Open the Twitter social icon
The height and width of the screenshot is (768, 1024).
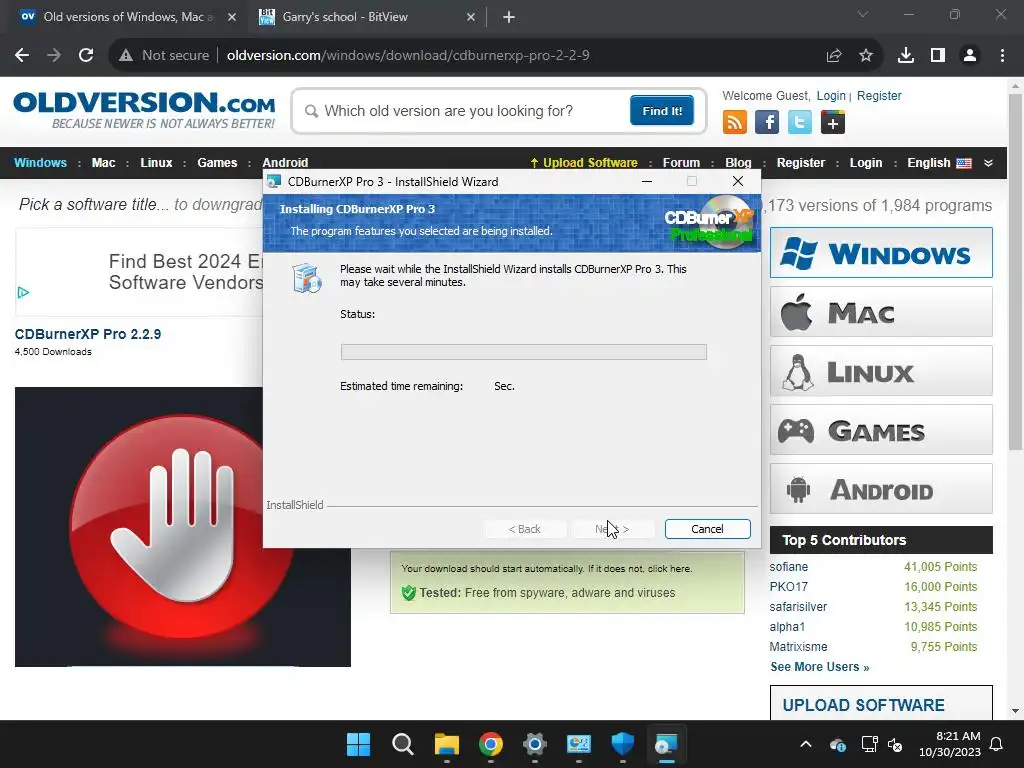pyautogui.click(x=800, y=123)
